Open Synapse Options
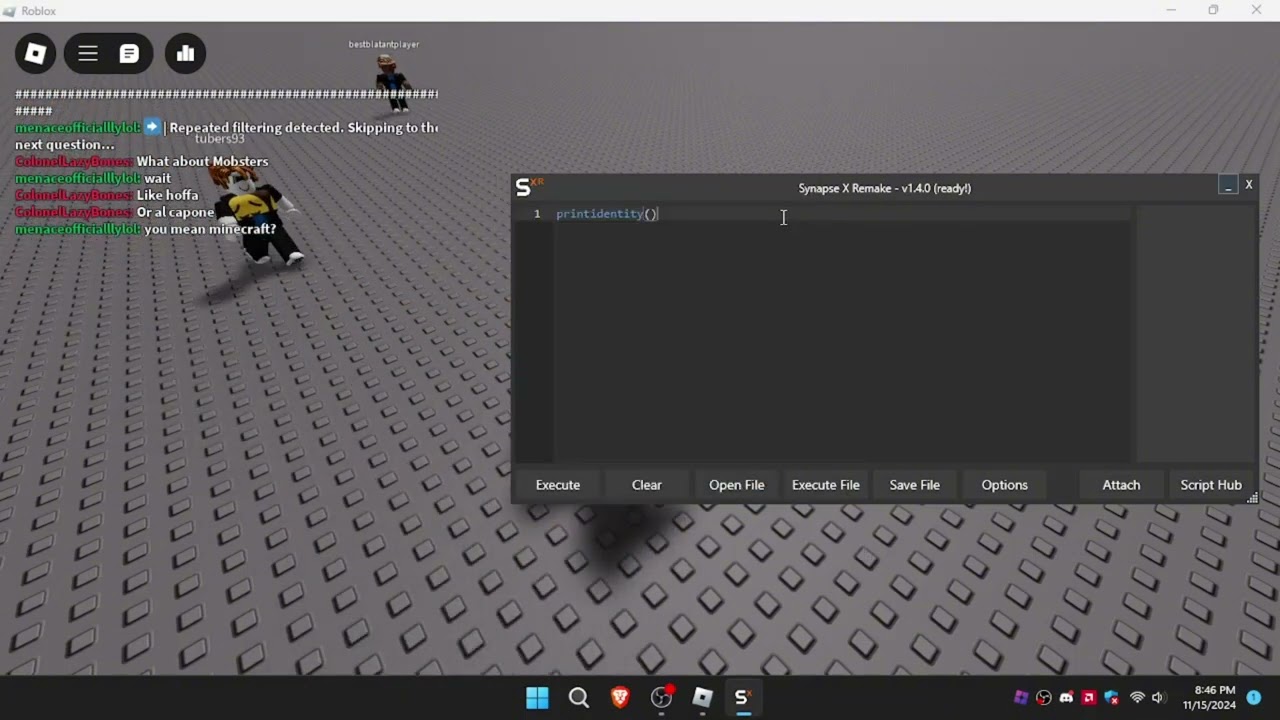 click(1005, 485)
